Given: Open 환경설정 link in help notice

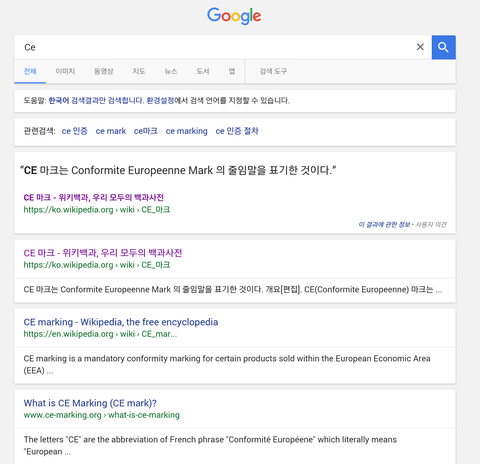Looking at the screenshot, I should tap(160, 100).
